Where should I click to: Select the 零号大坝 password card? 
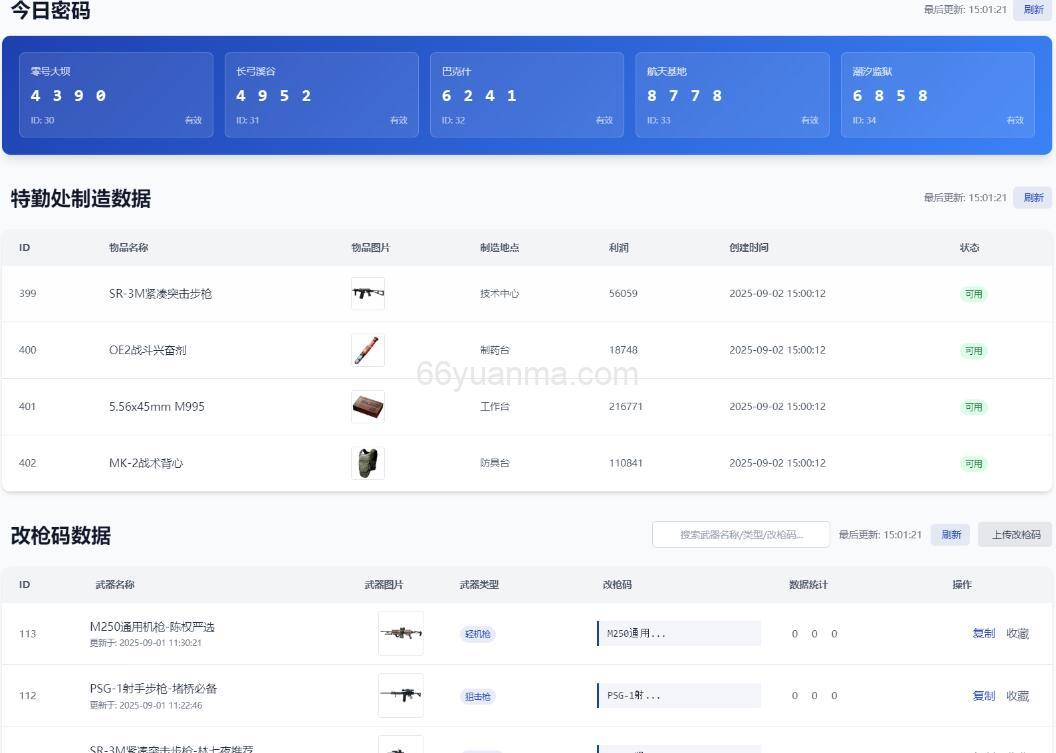click(x=116, y=95)
